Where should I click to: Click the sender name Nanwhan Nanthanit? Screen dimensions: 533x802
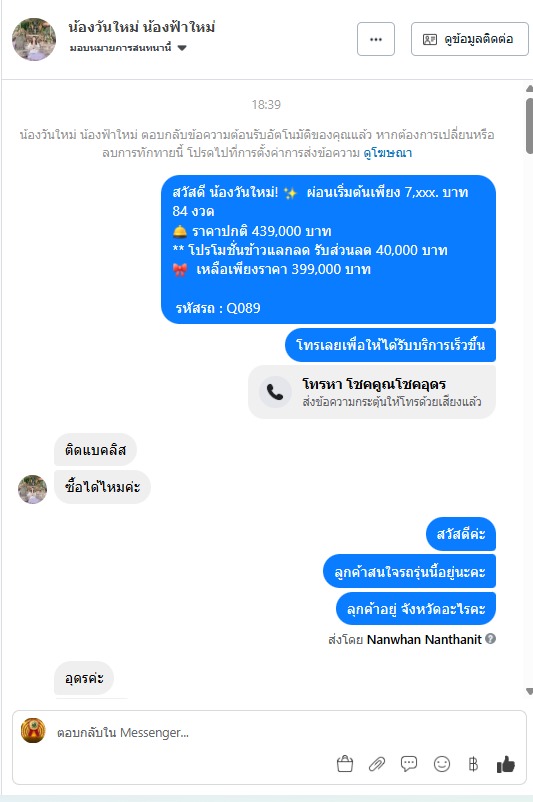click(424, 639)
